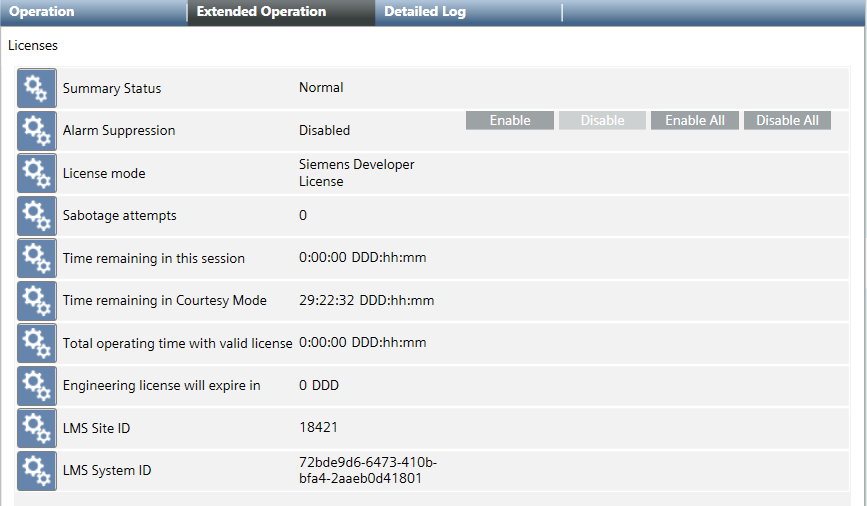The height and width of the screenshot is (506, 867).
Task: Click the Disable All button
Action: coord(787,120)
